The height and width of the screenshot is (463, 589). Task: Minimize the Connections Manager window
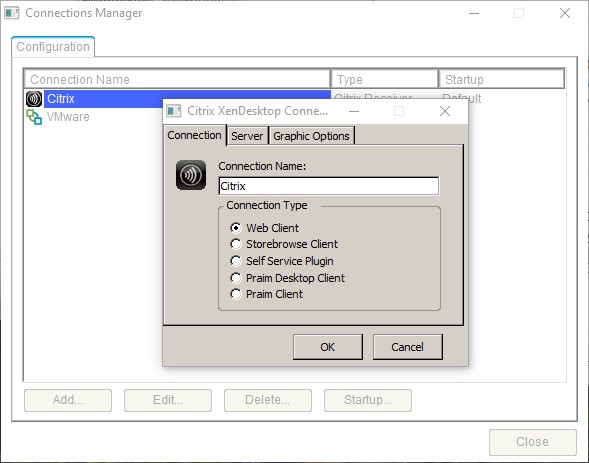474,14
